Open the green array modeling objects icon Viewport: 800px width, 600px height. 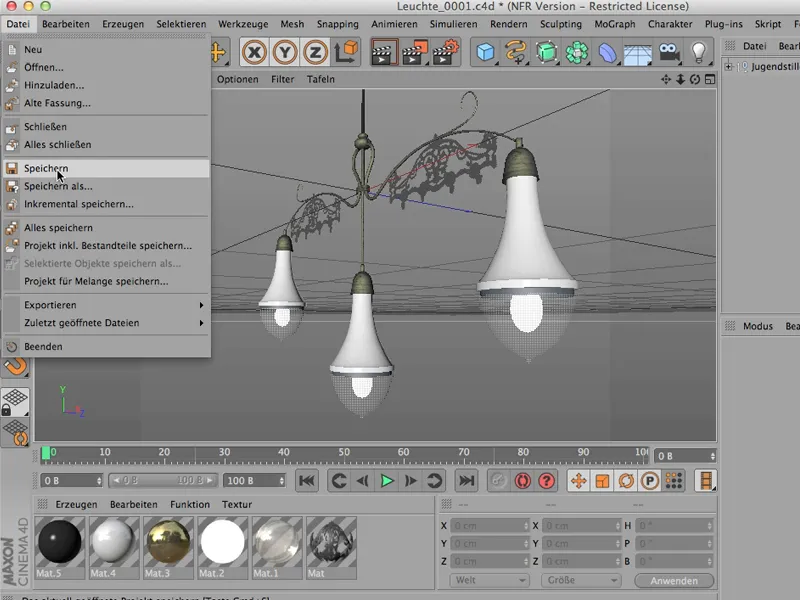pos(577,52)
